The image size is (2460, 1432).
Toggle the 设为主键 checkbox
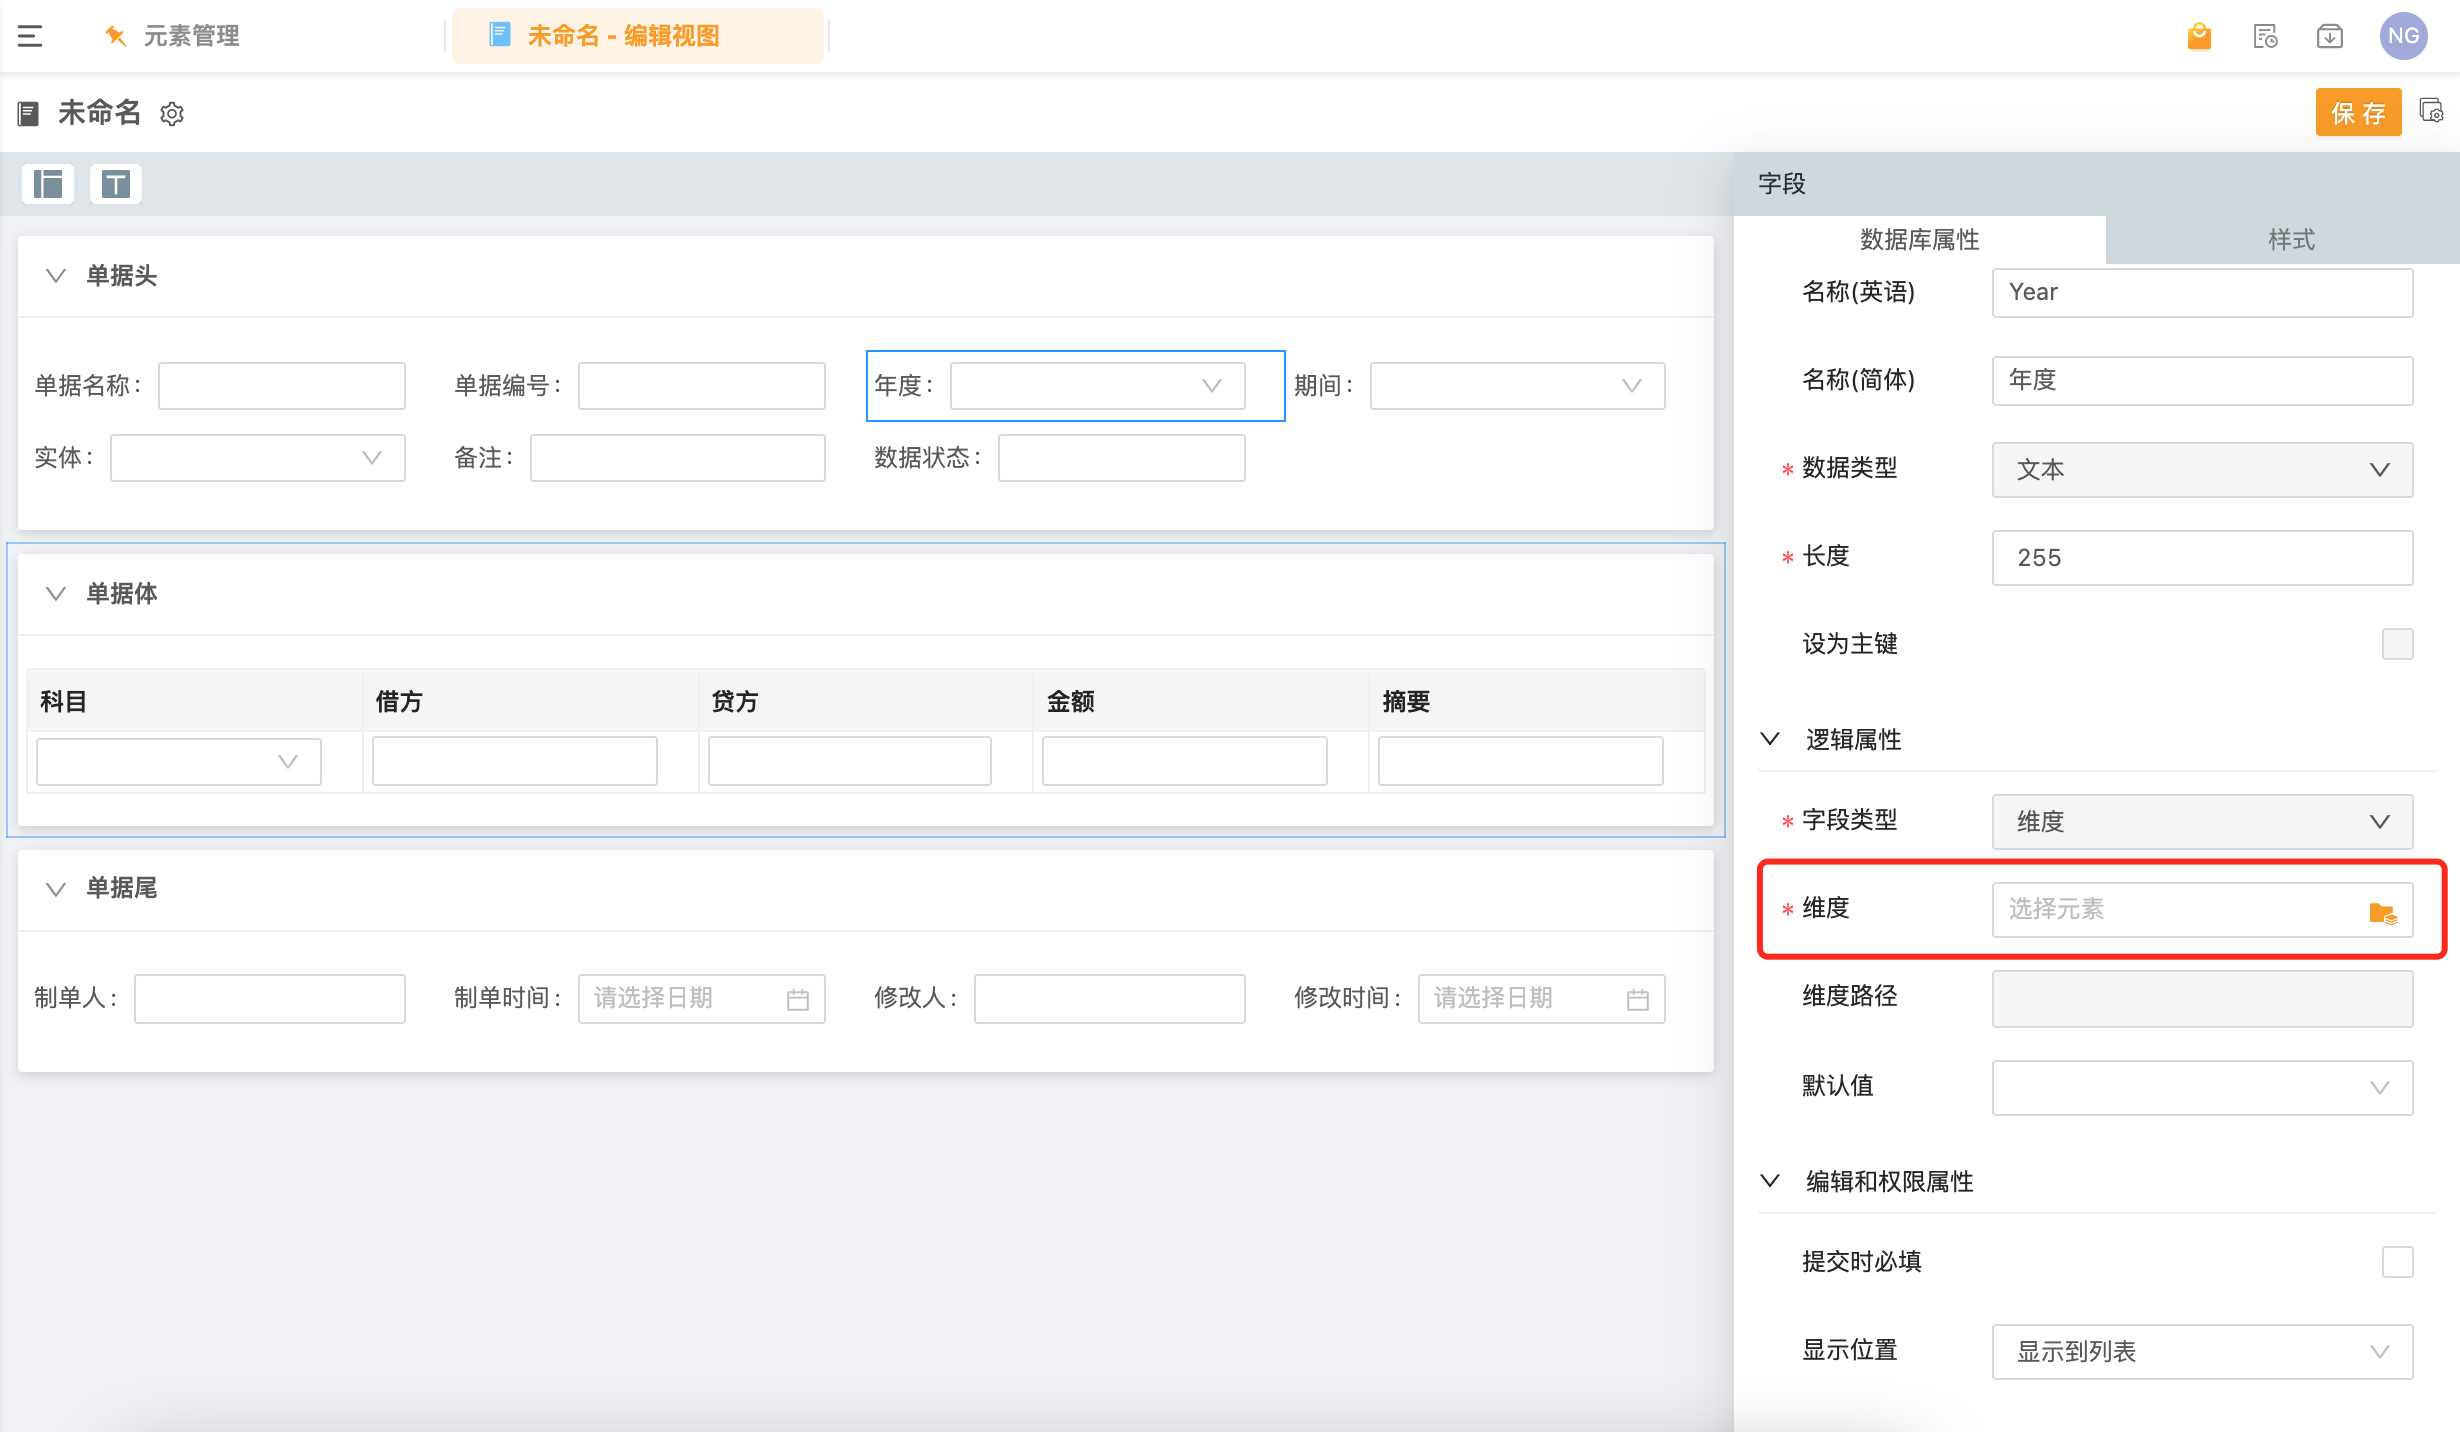2397,644
